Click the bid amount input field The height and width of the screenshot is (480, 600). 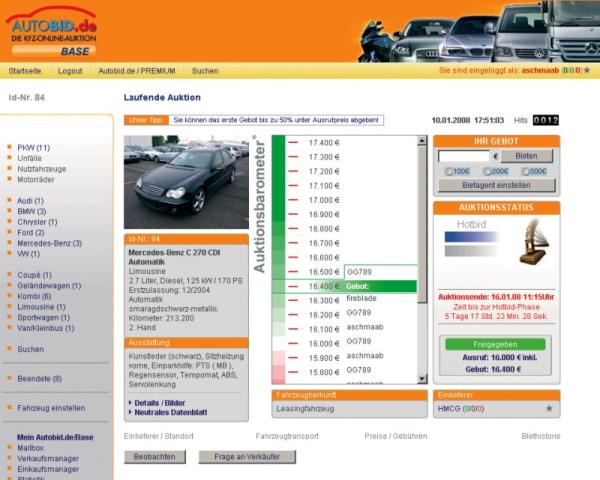coord(464,156)
